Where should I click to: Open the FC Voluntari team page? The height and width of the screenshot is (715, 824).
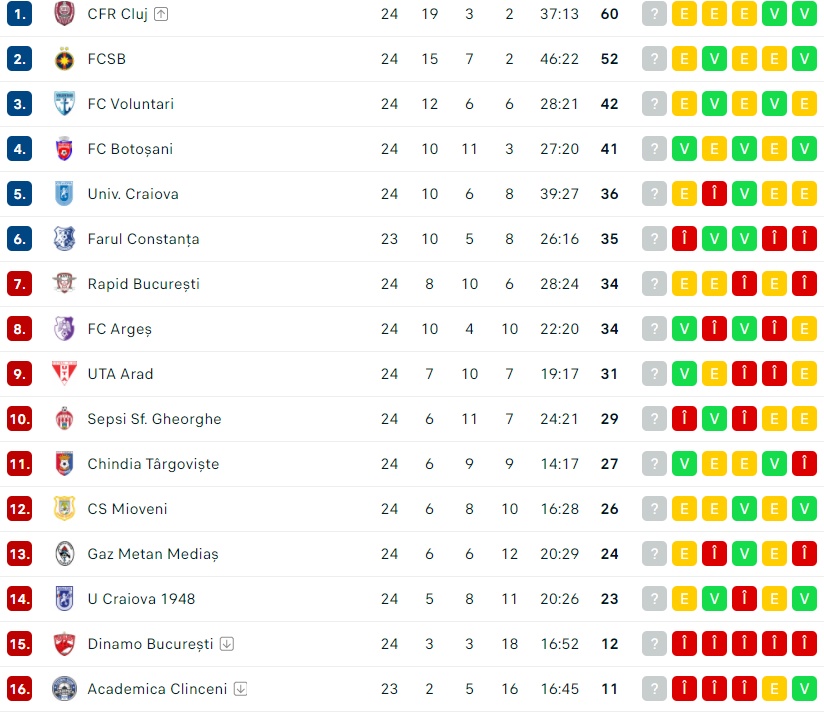pyautogui.click(x=130, y=104)
